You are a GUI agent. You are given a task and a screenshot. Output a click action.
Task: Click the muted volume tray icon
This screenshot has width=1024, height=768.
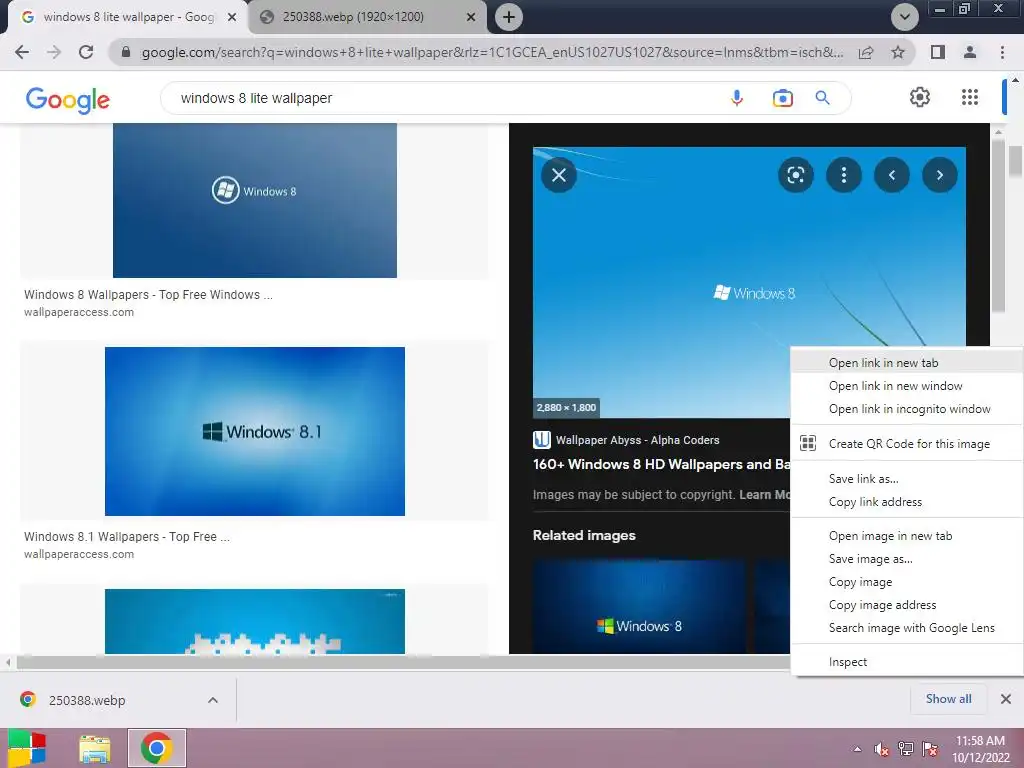882,749
